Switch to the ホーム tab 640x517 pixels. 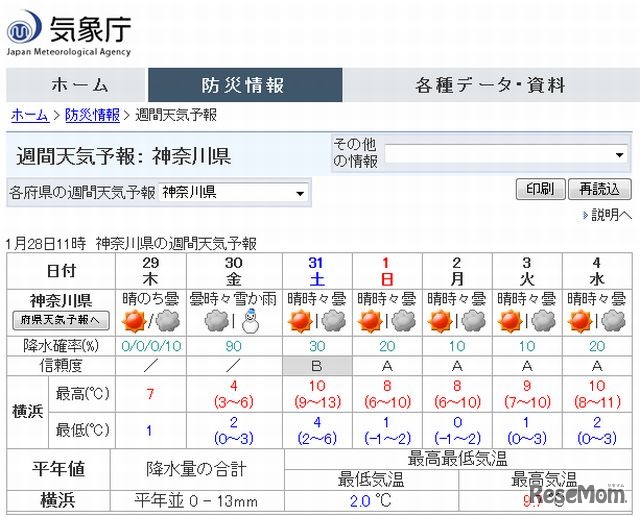[x=79, y=85]
